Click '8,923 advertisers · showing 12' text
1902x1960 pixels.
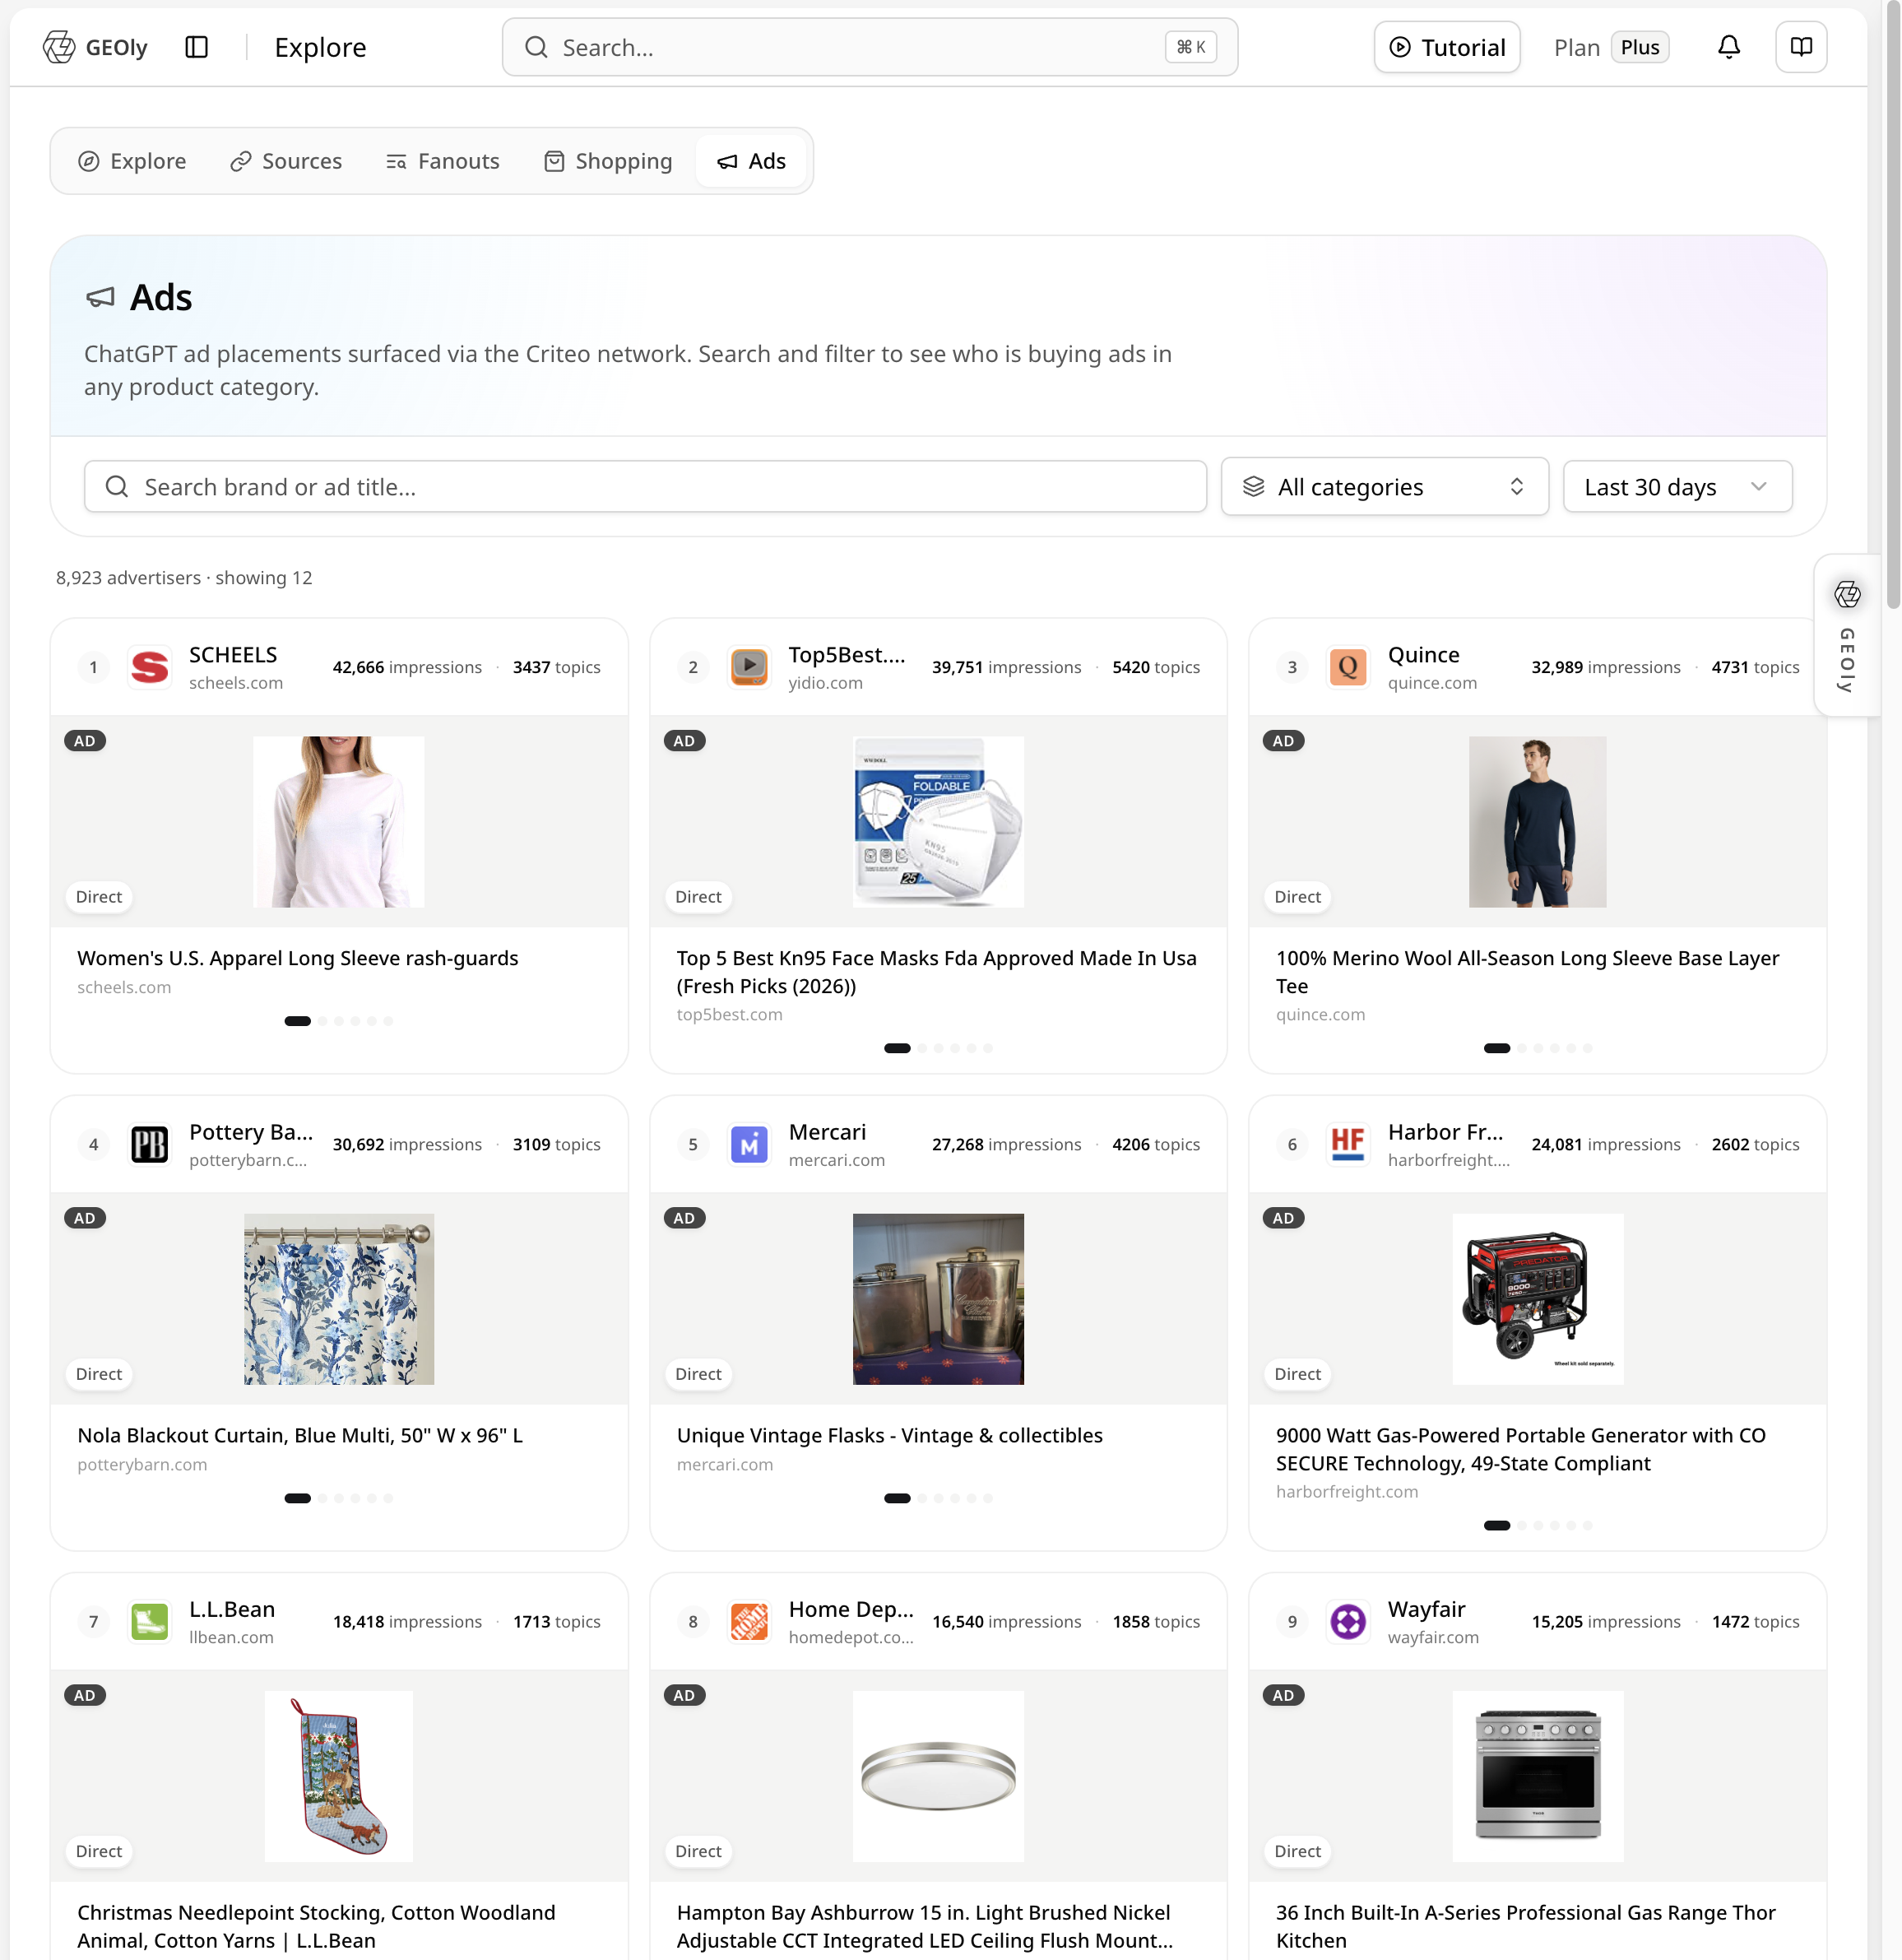tap(184, 578)
